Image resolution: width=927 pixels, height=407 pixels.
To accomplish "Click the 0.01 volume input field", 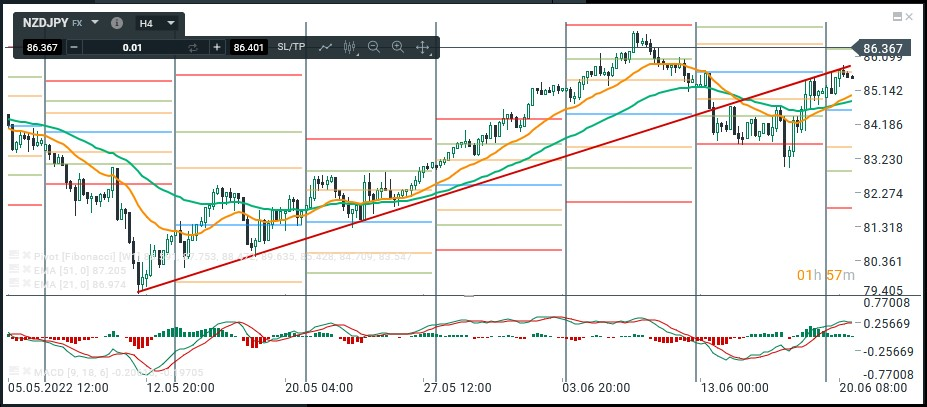I will (132, 47).
